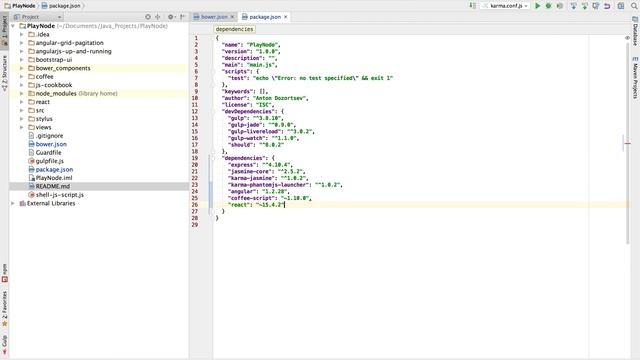Image resolution: width=640 pixels, height=360 pixels.
Task: Open Project panel settings gear
Action: (x=171, y=17)
